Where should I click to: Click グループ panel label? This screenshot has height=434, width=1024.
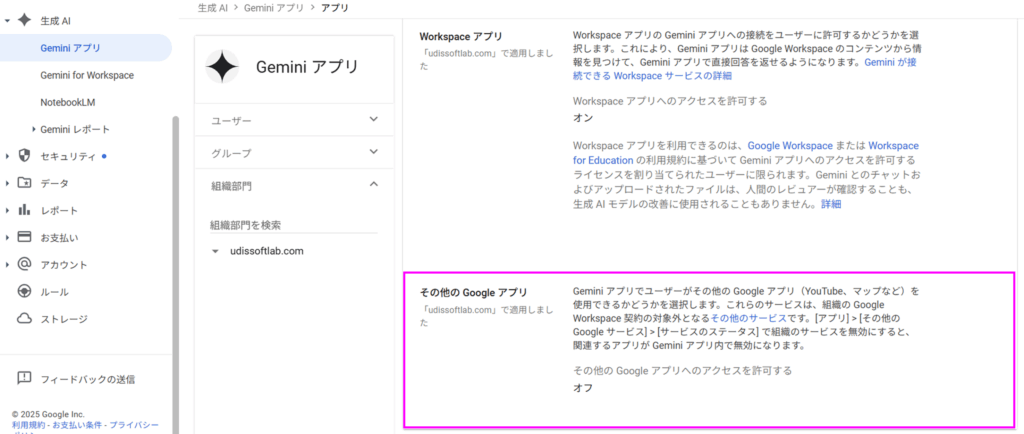click(231, 153)
